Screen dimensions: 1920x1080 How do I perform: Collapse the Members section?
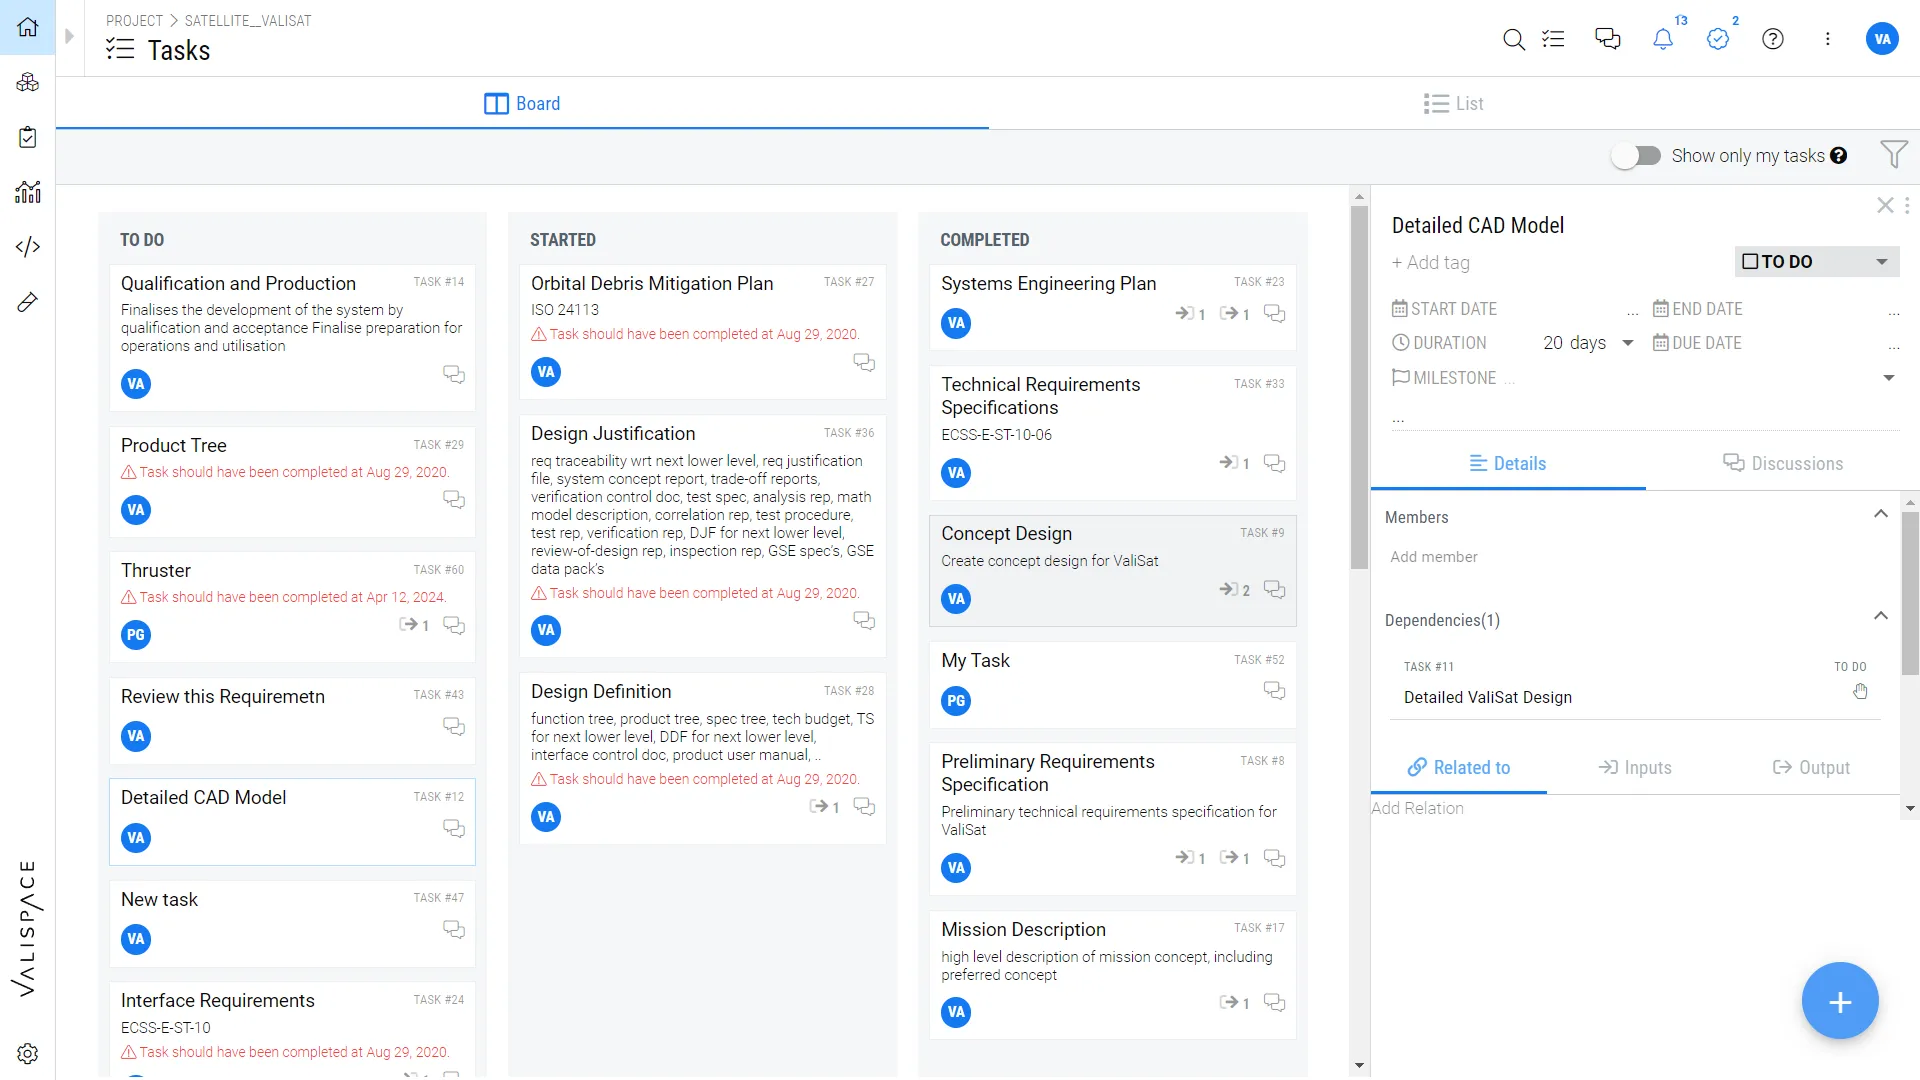point(1880,514)
